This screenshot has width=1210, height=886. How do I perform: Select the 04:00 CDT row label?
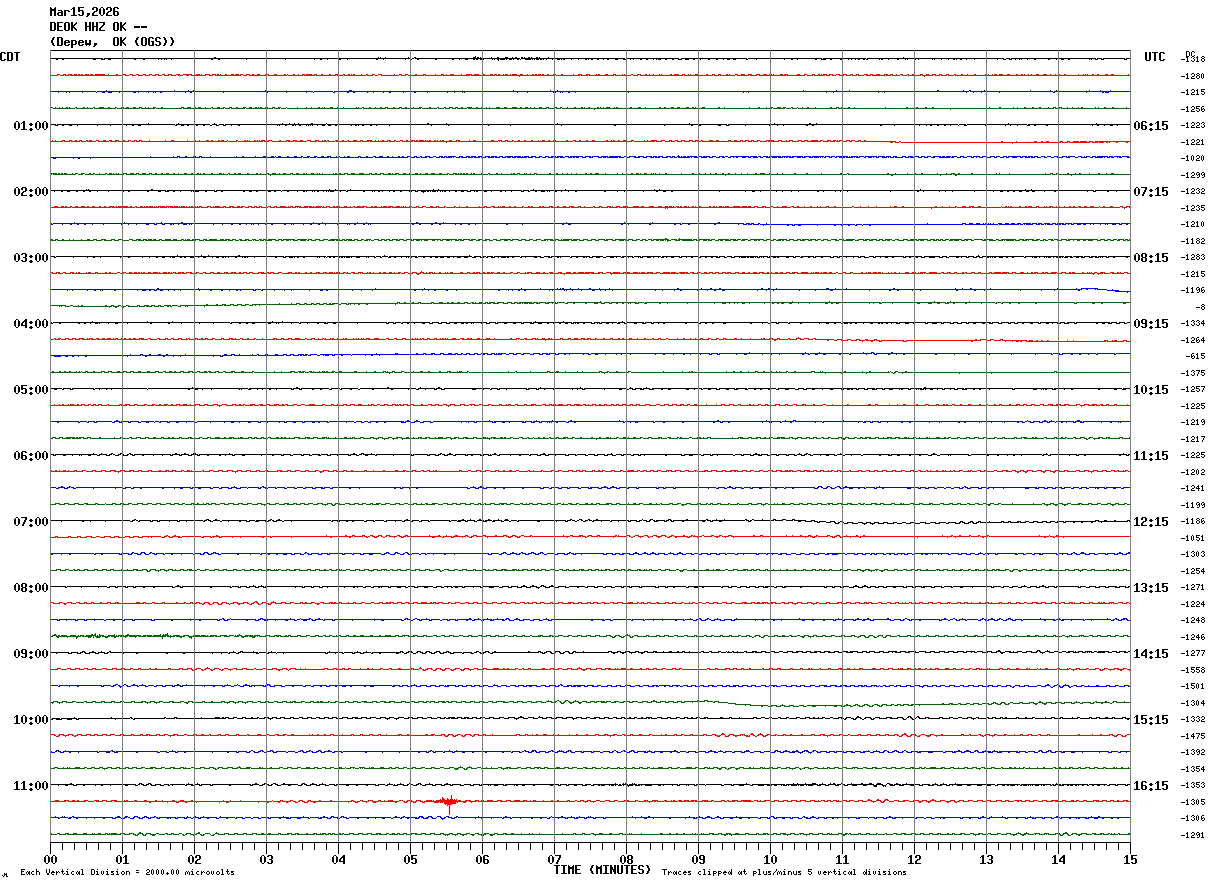[30, 324]
